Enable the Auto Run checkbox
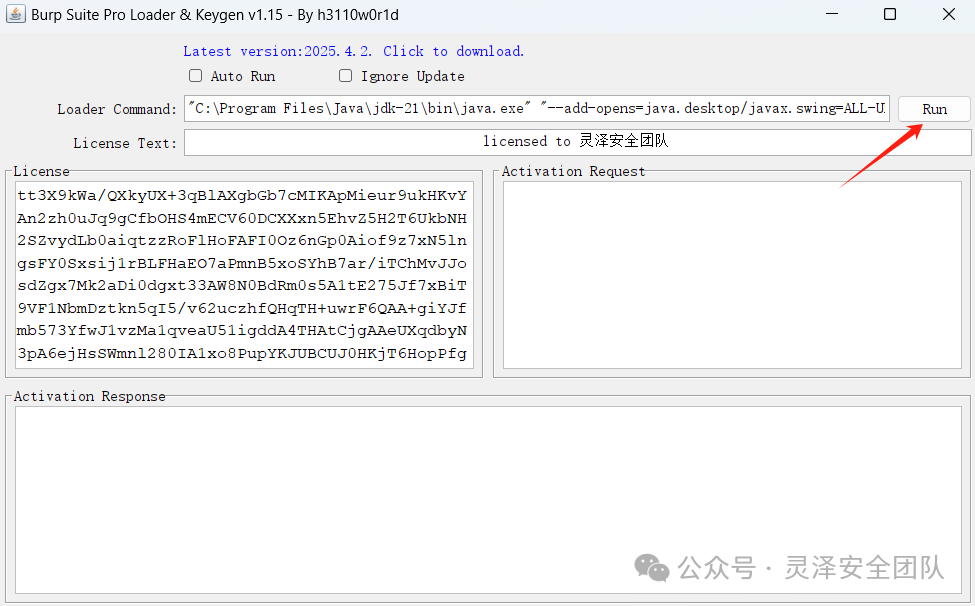The width and height of the screenshot is (975, 606). click(x=195, y=76)
